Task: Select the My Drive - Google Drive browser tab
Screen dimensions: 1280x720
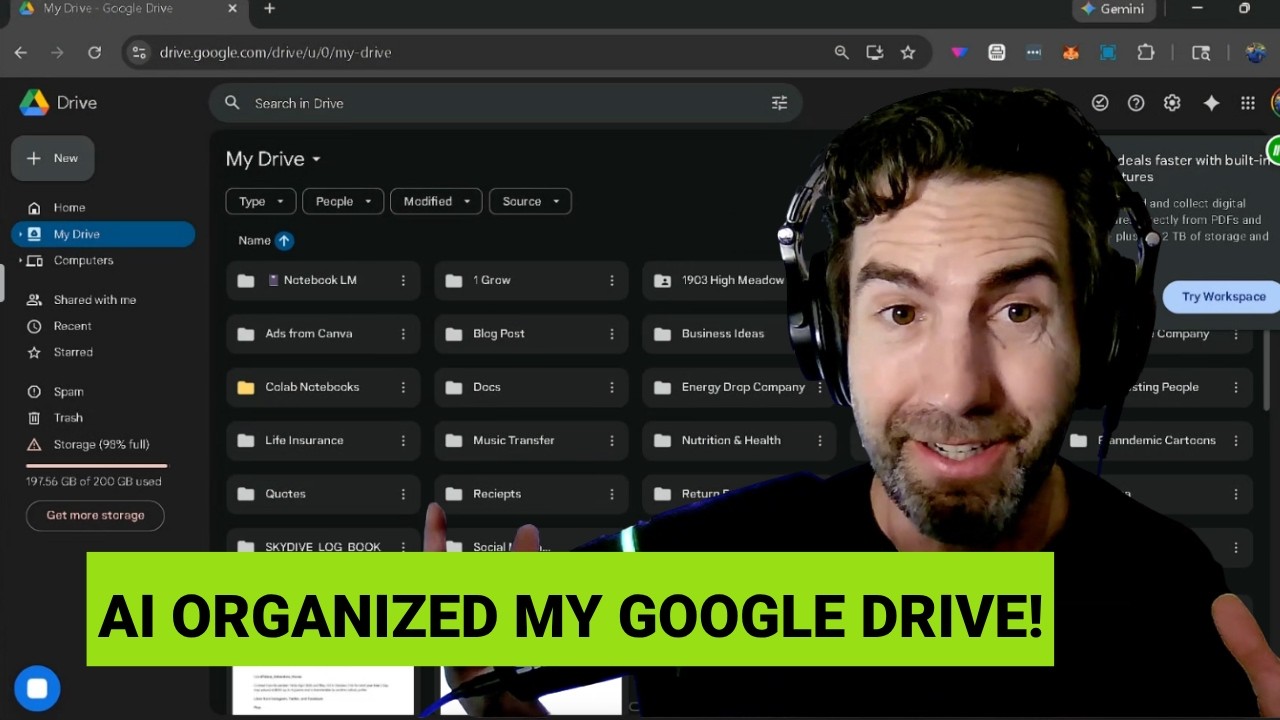Action: [125, 9]
